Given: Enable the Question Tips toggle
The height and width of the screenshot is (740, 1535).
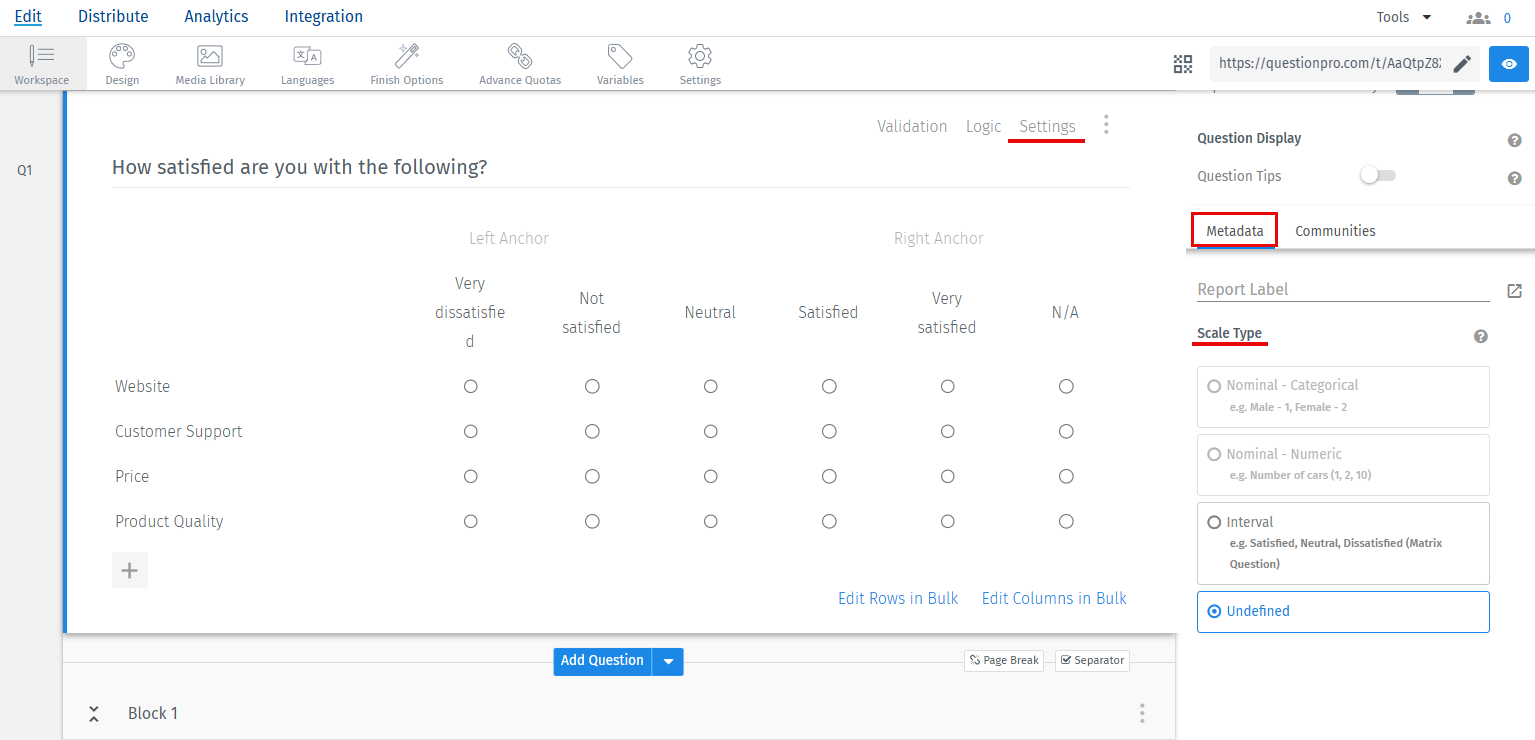Looking at the screenshot, I should (1377, 175).
